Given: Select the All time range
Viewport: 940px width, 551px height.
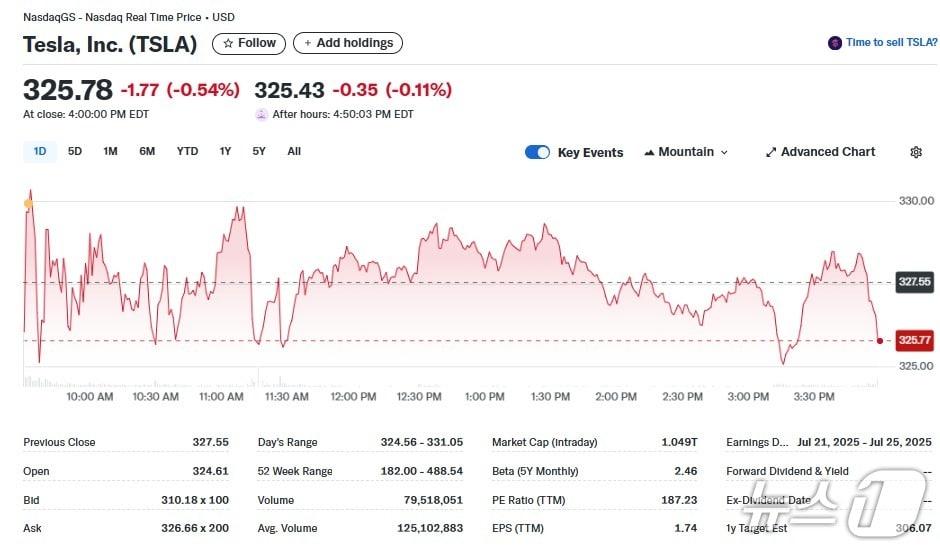Looking at the screenshot, I should click(294, 151).
